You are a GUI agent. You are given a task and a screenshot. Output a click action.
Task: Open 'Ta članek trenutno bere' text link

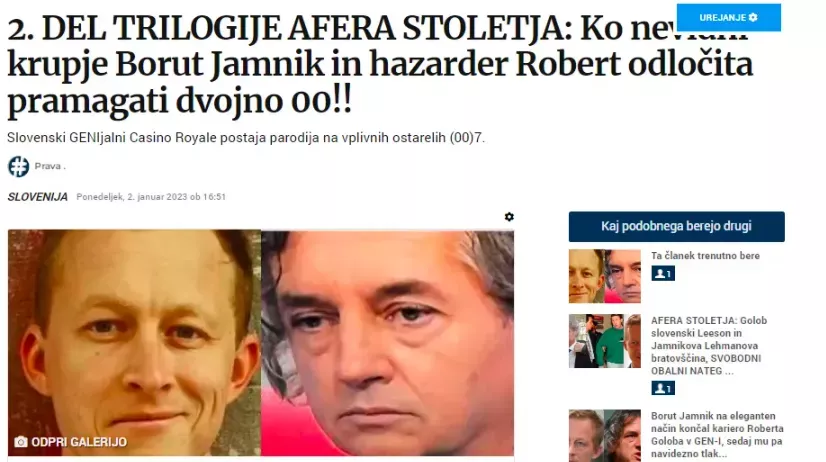tap(705, 256)
